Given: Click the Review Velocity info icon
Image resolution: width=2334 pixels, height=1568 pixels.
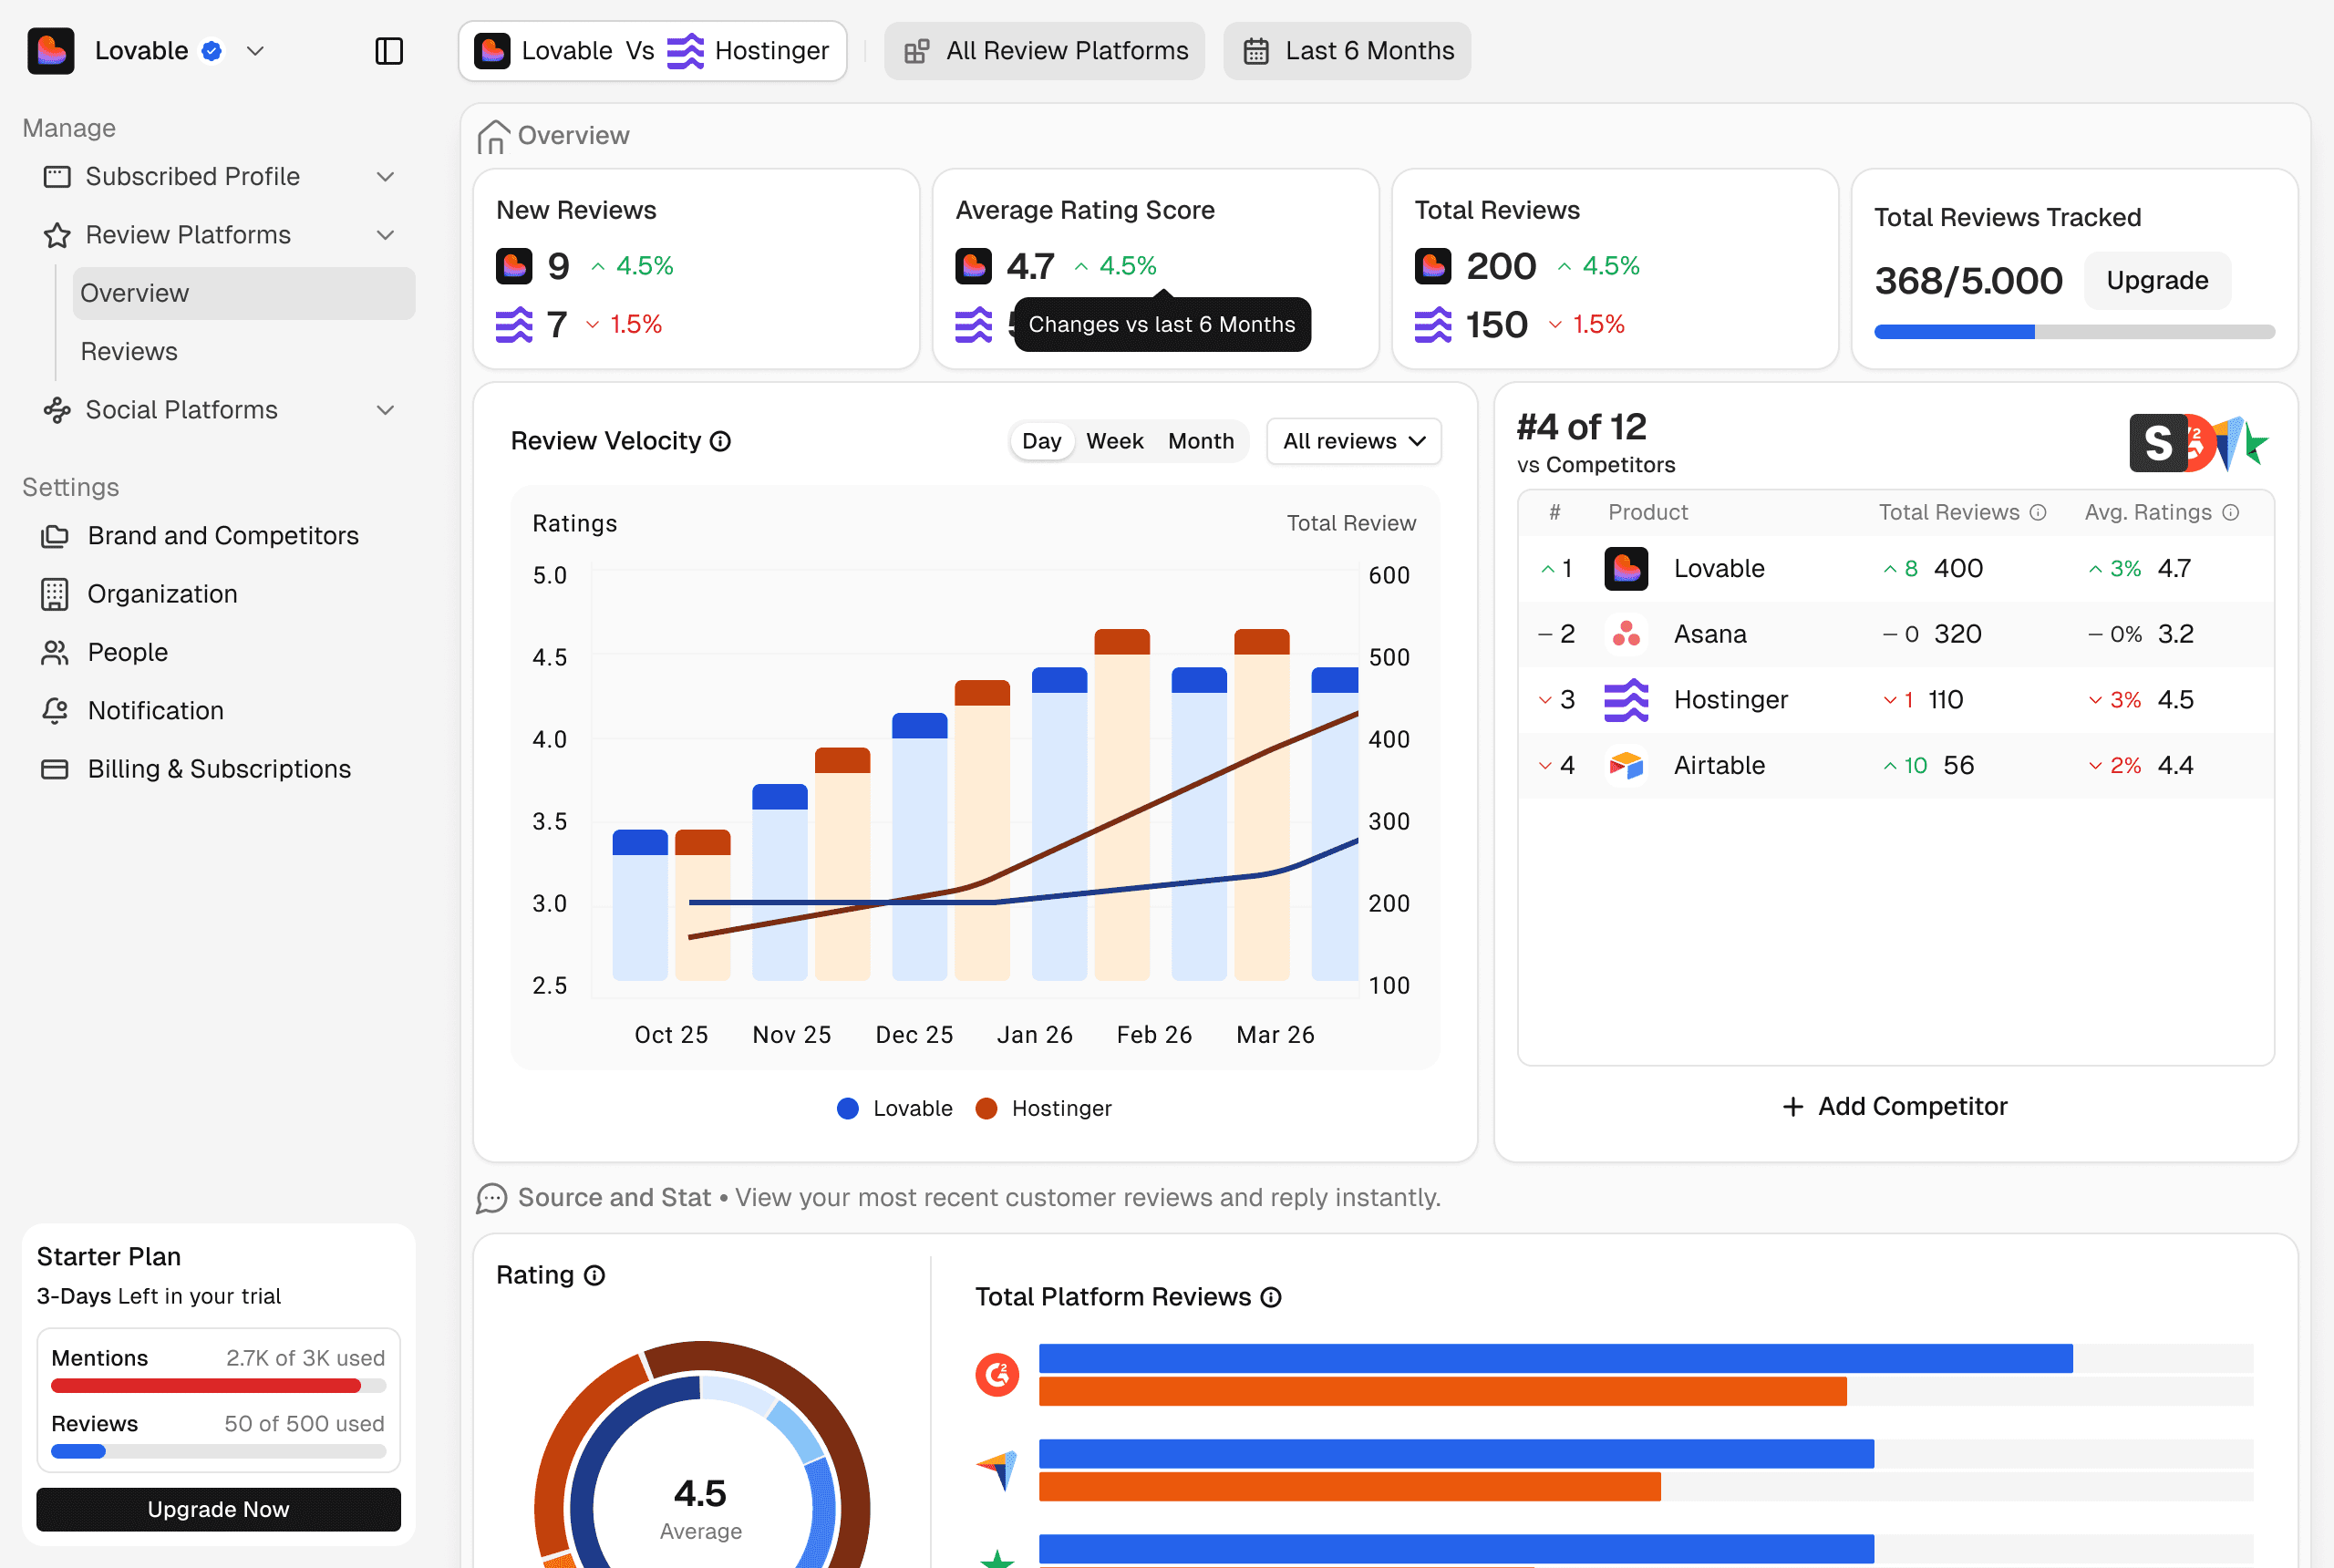Looking at the screenshot, I should [721, 441].
